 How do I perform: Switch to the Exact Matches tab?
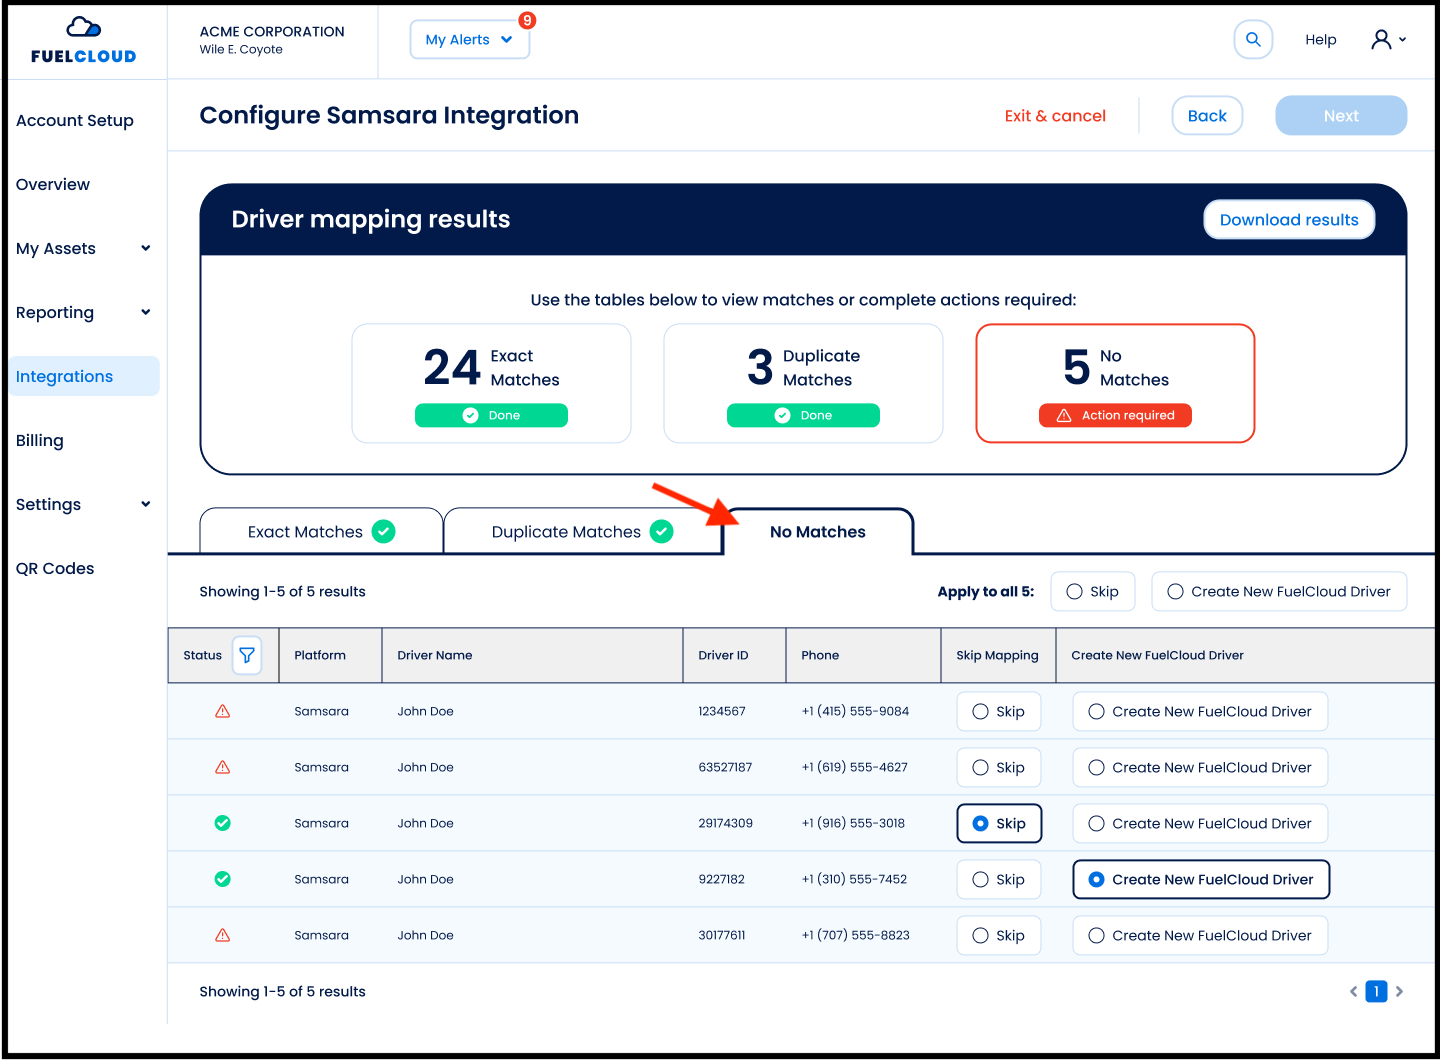click(305, 531)
